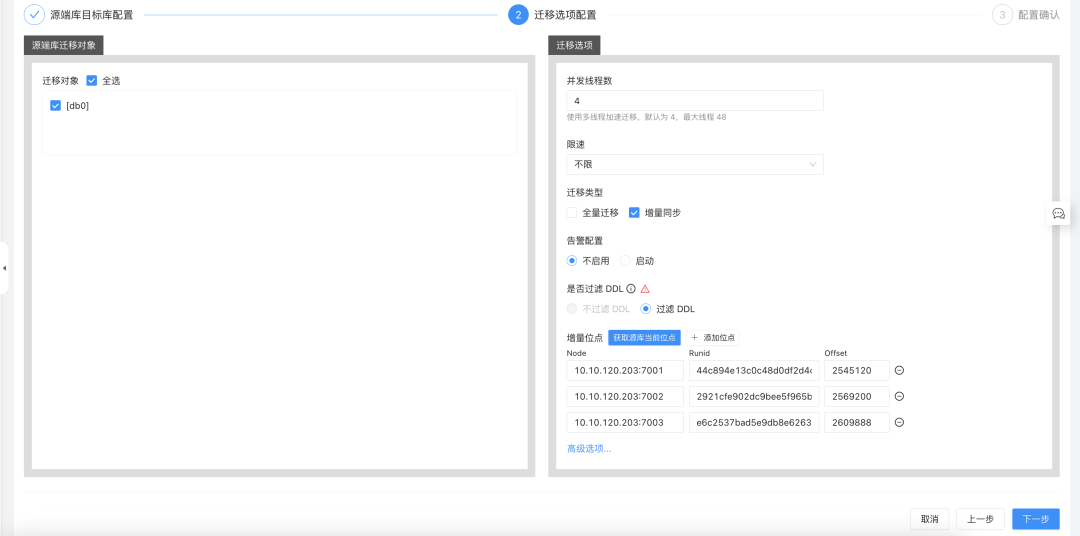Screen dimensions: 1080x536
Task: Enable the 全量迁移 checkbox
Action: [572, 213]
